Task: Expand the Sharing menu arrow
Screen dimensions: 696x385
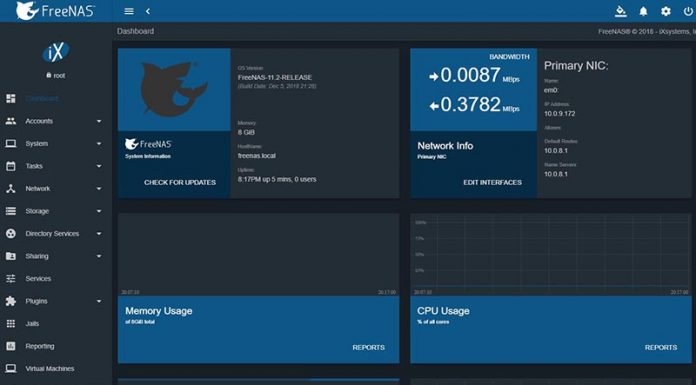Action: 99,256
